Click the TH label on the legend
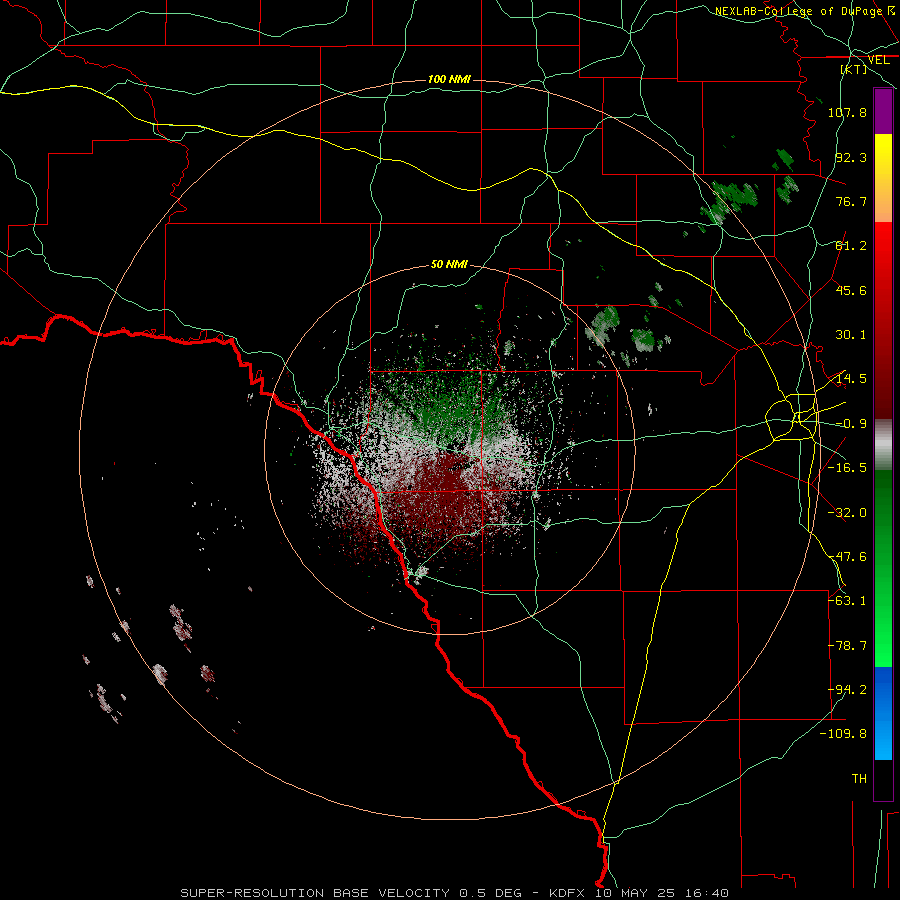Screen dimensions: 900x900 [859, 779]
